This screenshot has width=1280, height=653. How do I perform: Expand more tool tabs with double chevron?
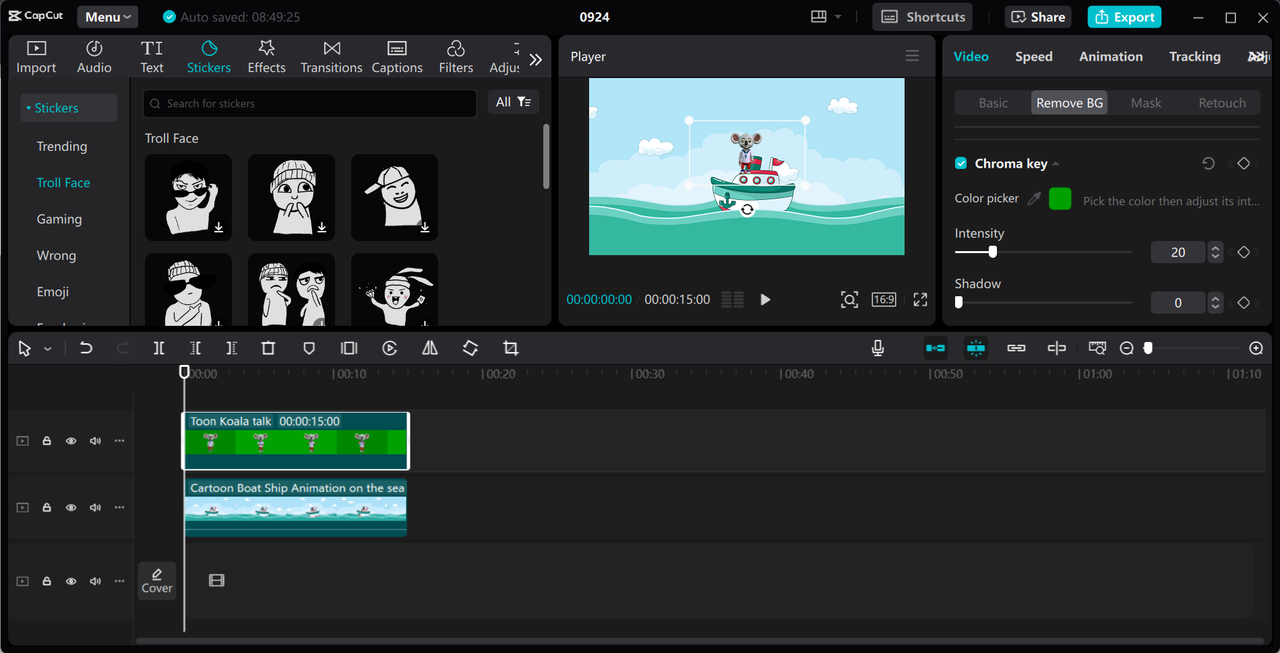click(x=536, y=60)
